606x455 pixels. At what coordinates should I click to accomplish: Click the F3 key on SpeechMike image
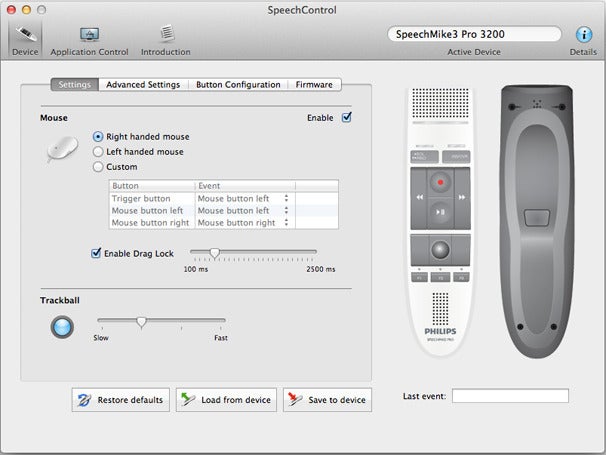pyautogui.click(x=461, y=277)
